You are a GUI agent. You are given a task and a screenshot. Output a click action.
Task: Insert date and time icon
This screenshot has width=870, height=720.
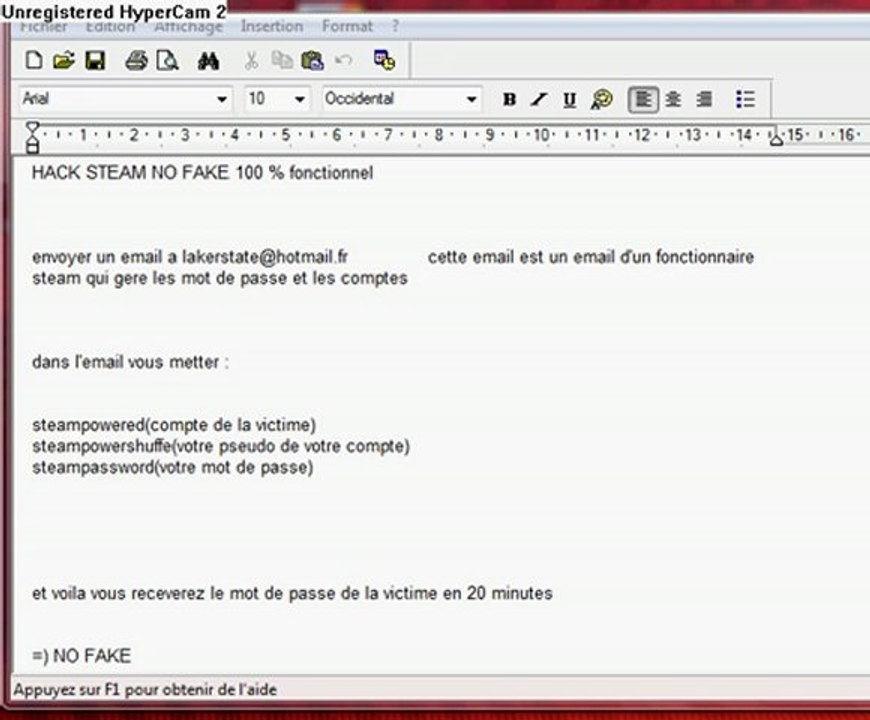click(384, 60)
